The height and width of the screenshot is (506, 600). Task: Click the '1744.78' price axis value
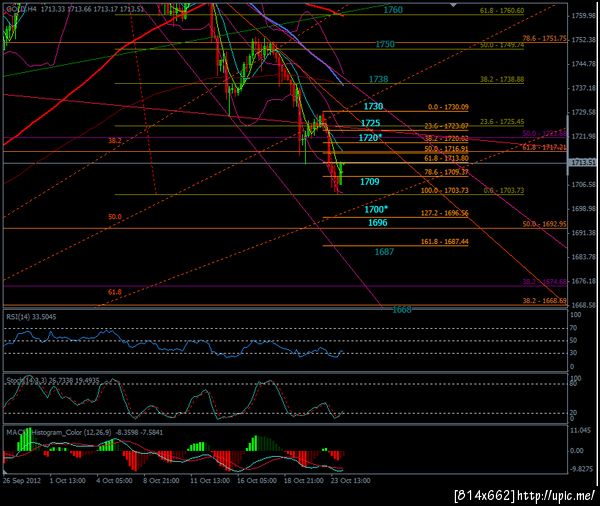coord(584,64)
